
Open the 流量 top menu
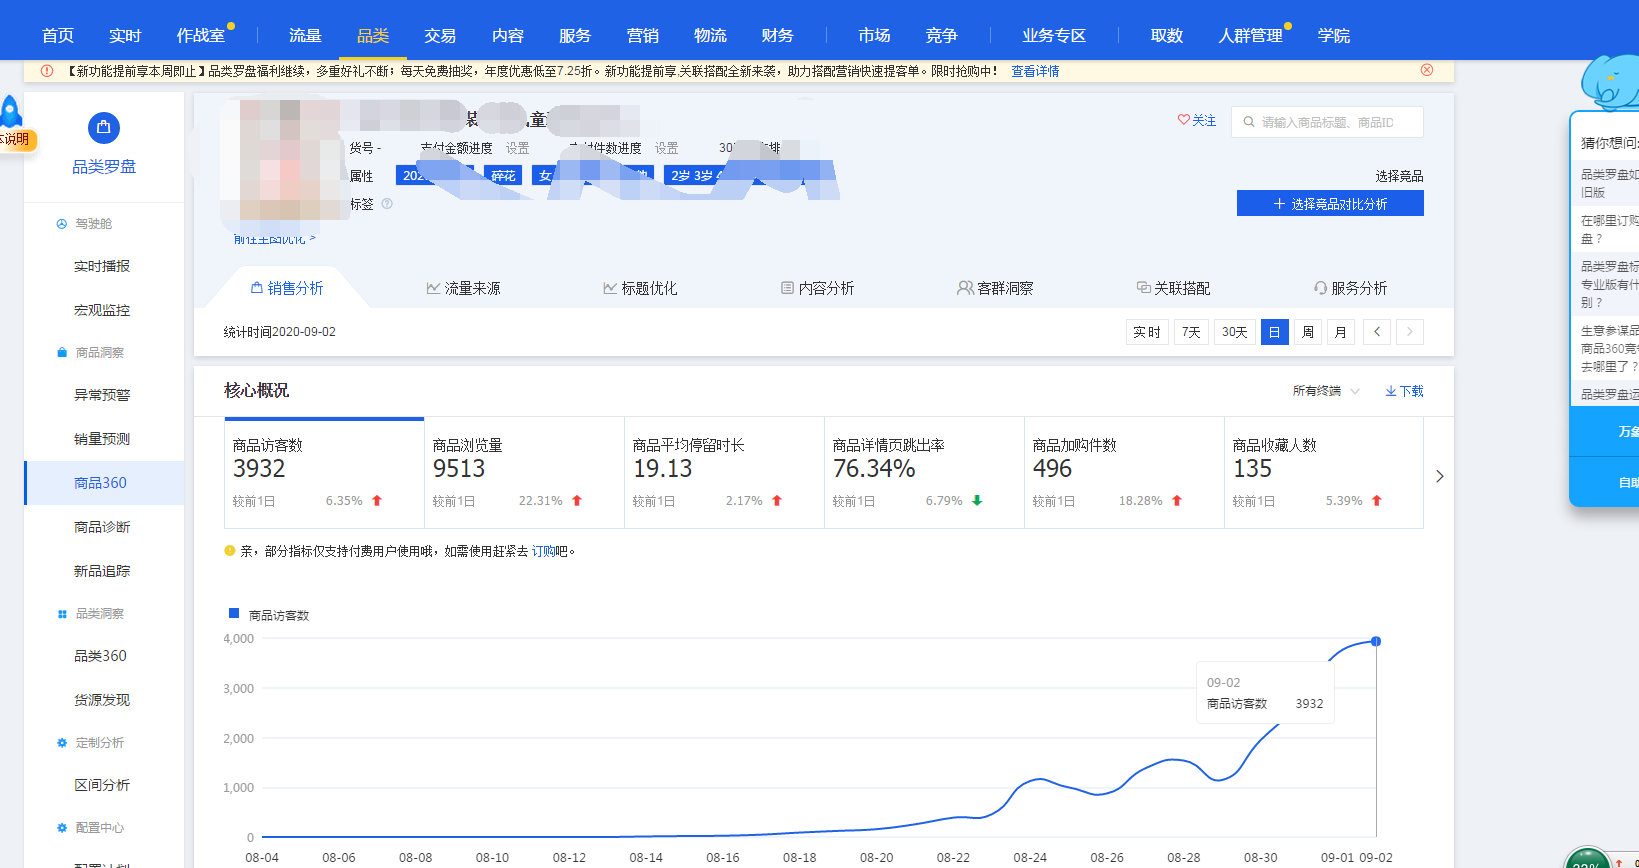pos(305,36)
